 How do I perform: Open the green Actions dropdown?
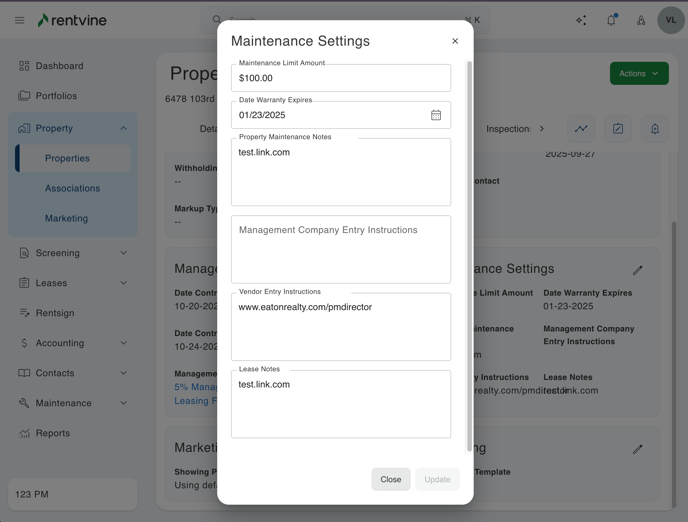tap(639, 73)
